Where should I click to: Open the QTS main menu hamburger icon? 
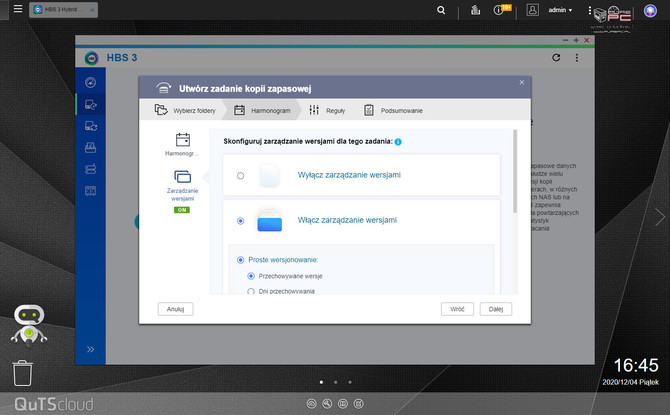(x=18, y=9)
